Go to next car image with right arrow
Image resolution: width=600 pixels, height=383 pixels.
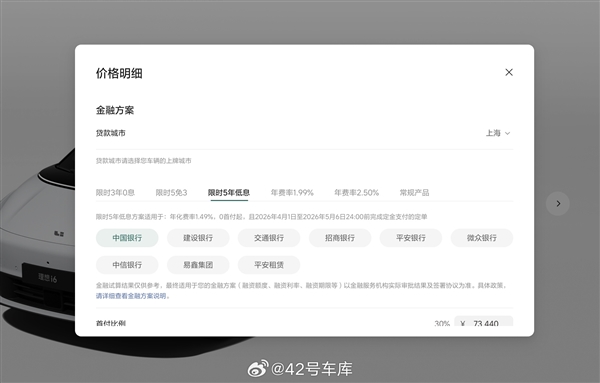coord(558,204)
